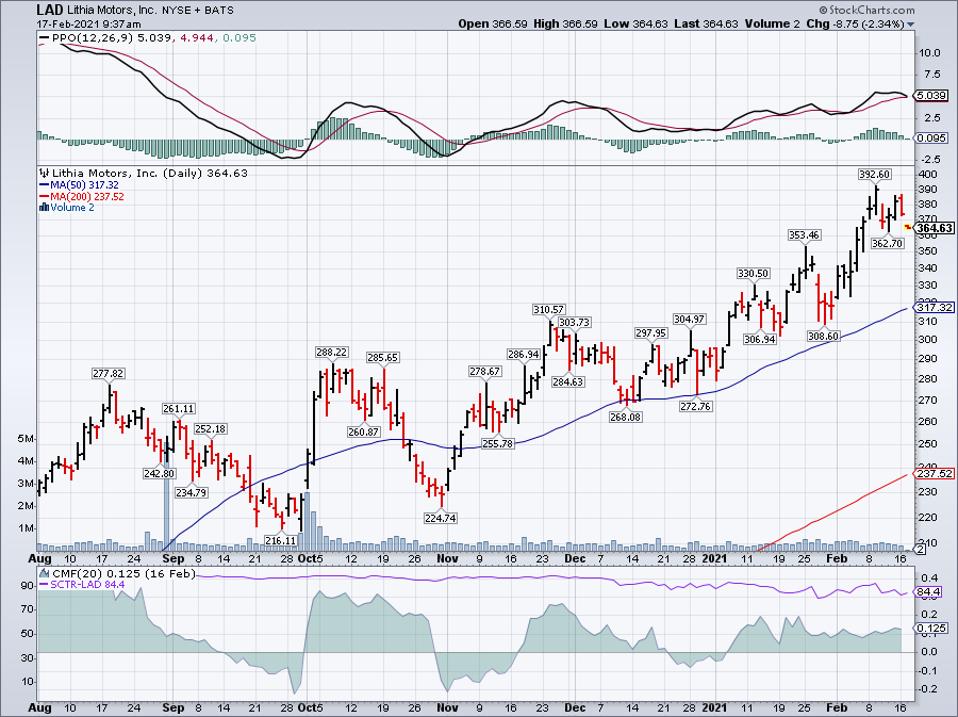958x717 pixels.
Task: Click the 308.60 low price label
Action: tap(823, 336)
